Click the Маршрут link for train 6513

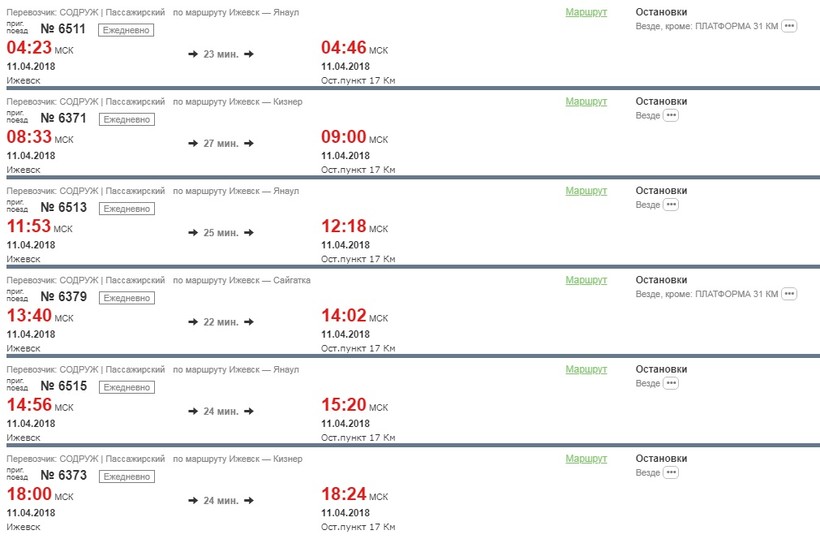[586, 190]
